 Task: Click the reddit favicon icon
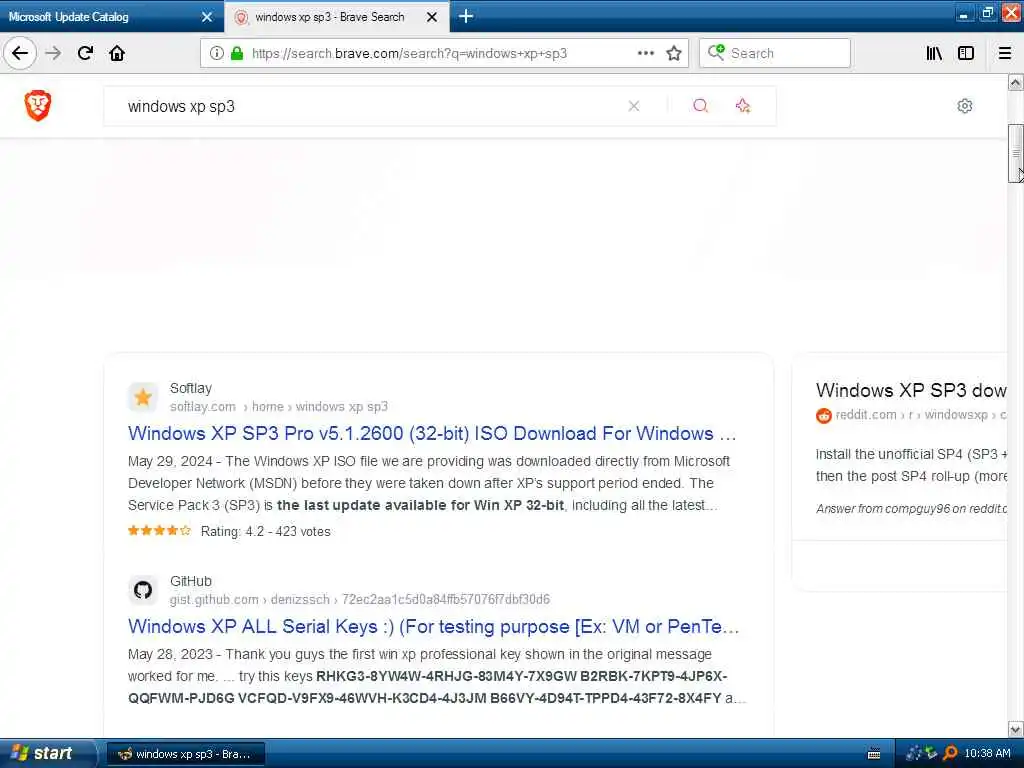tap(824, 415)
